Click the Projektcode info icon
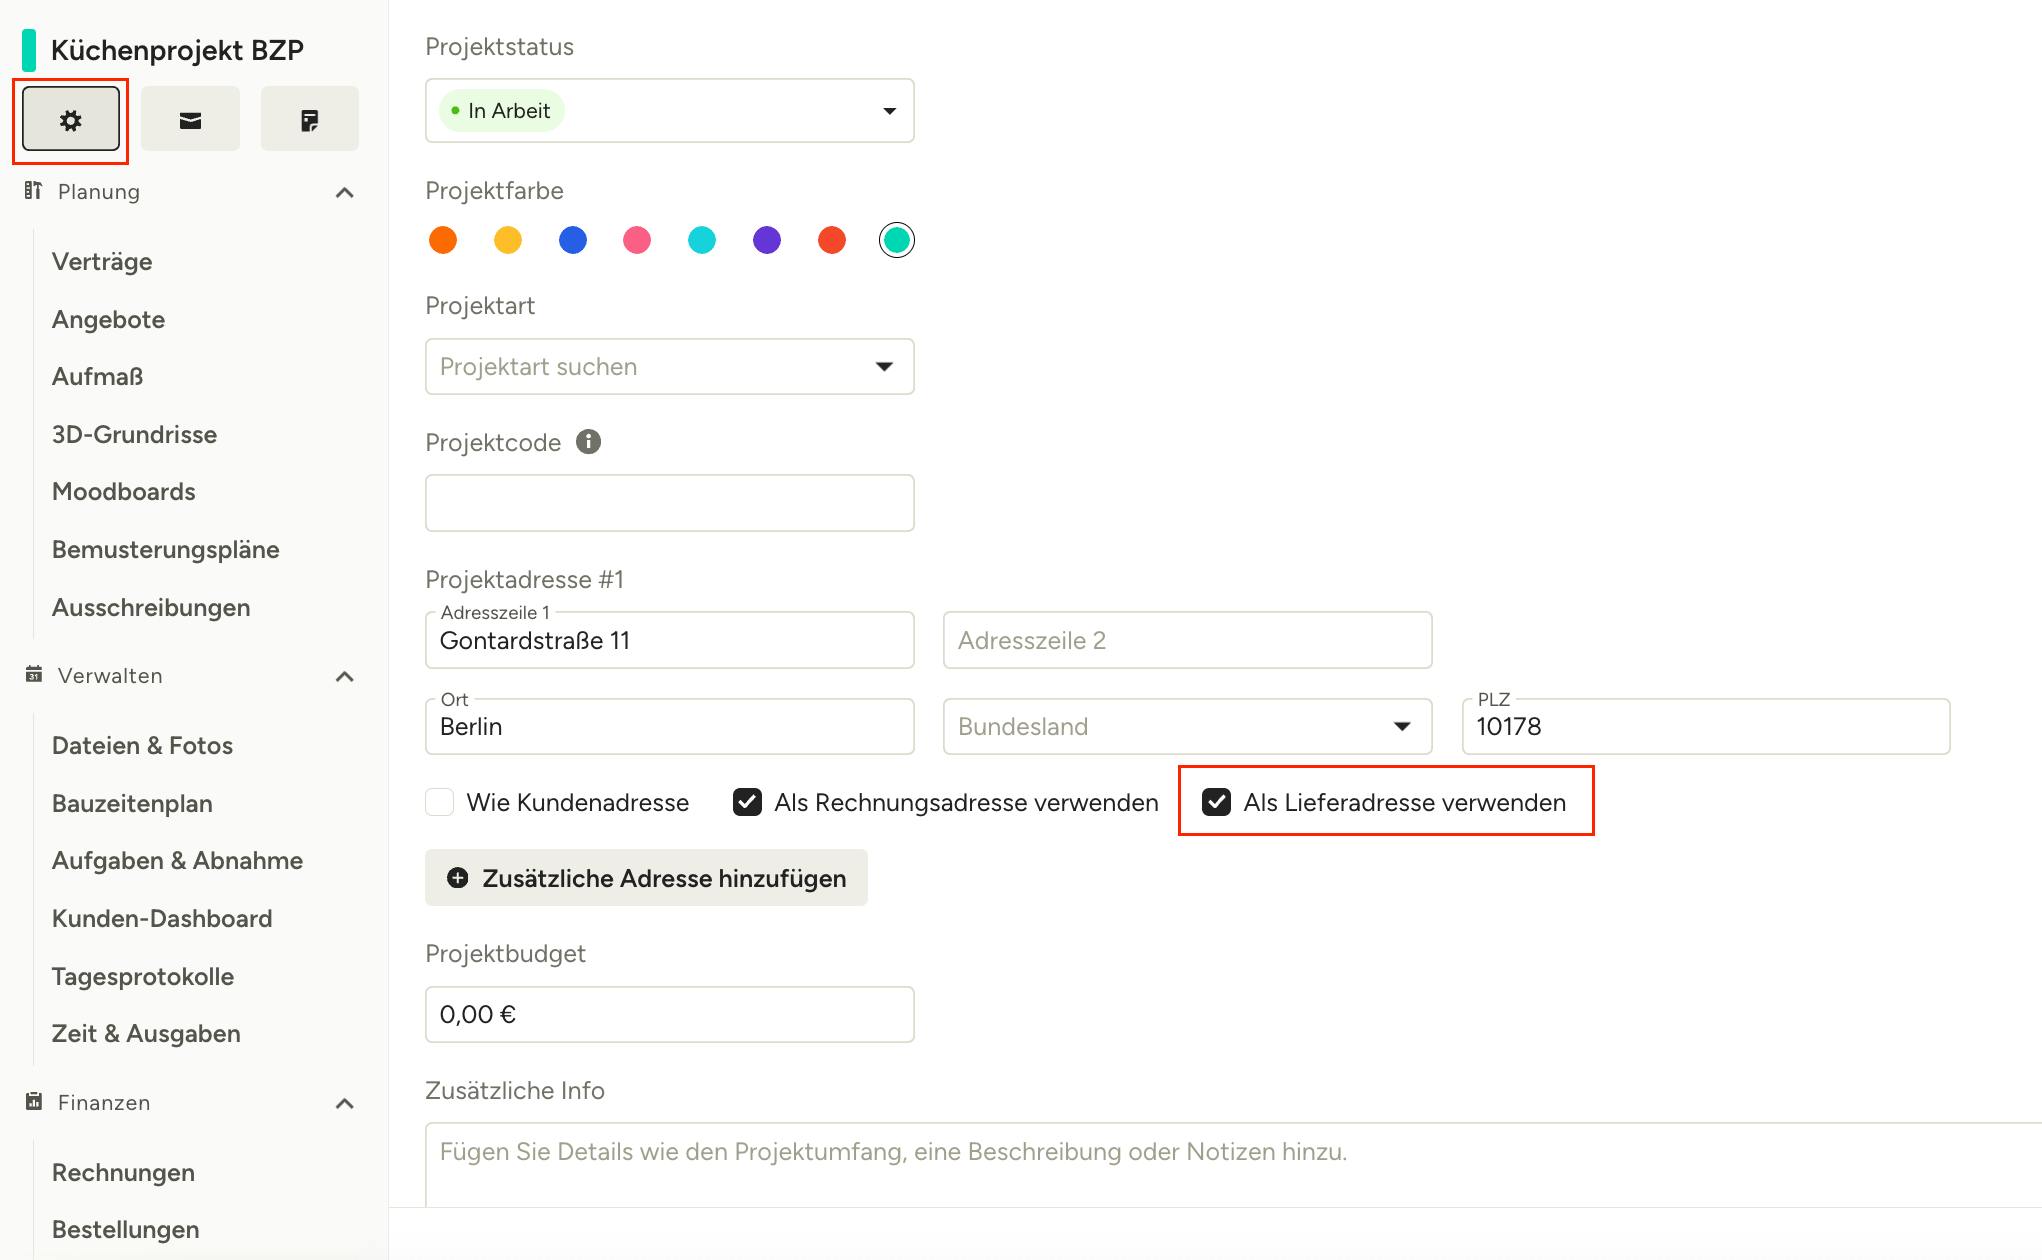Screen dimensions: 2042x1260 [589, 442]
